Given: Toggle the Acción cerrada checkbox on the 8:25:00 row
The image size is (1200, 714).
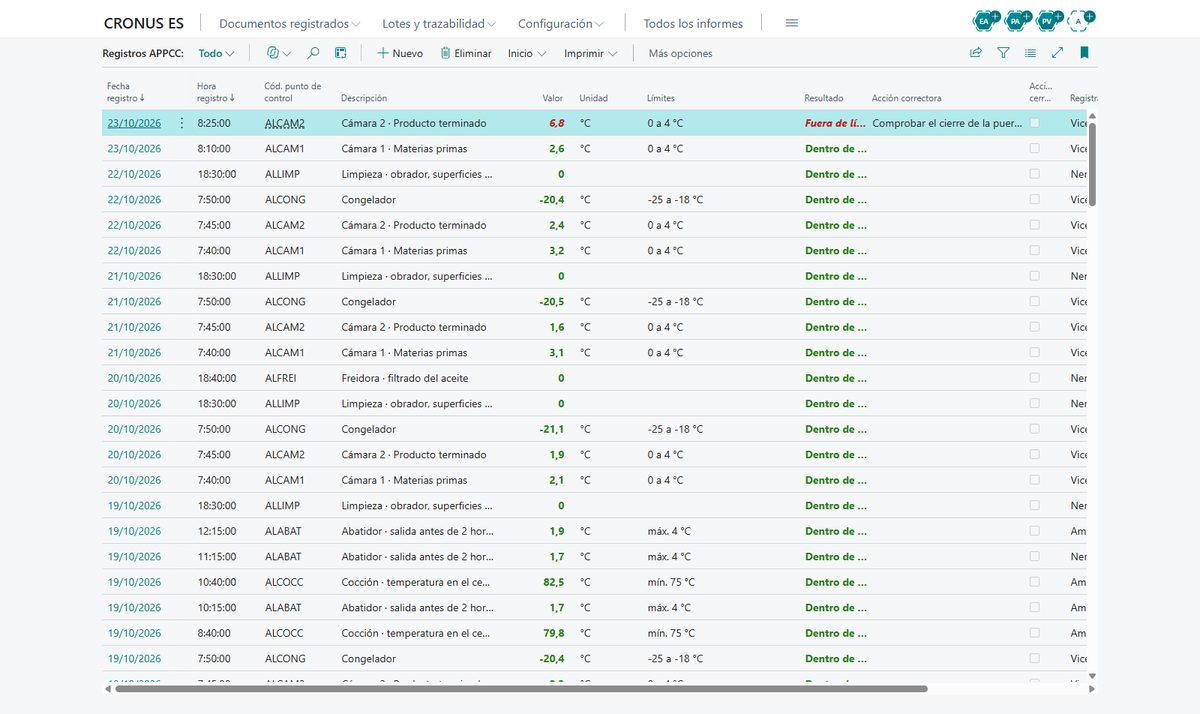Looking at the screenshot, I should click(1034, 123).
